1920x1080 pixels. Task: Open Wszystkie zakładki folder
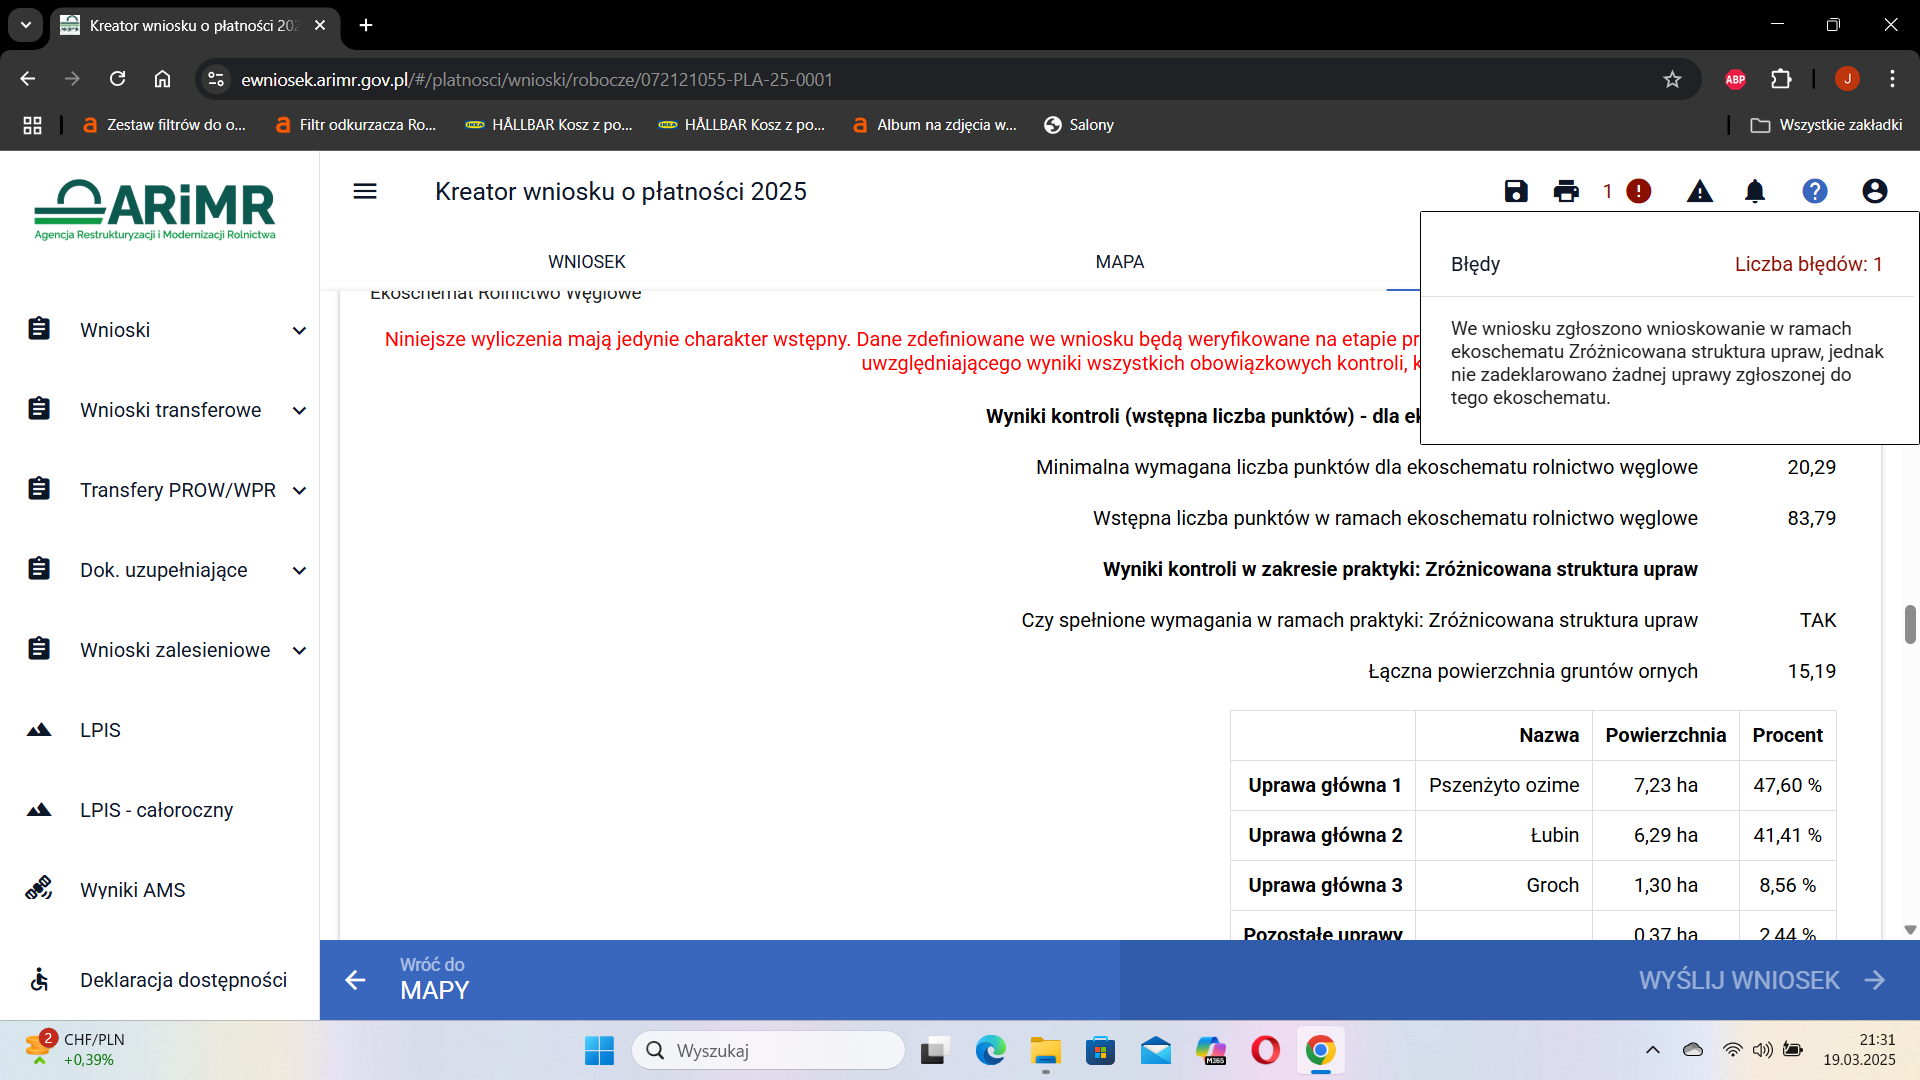[x=1826, y=125]
